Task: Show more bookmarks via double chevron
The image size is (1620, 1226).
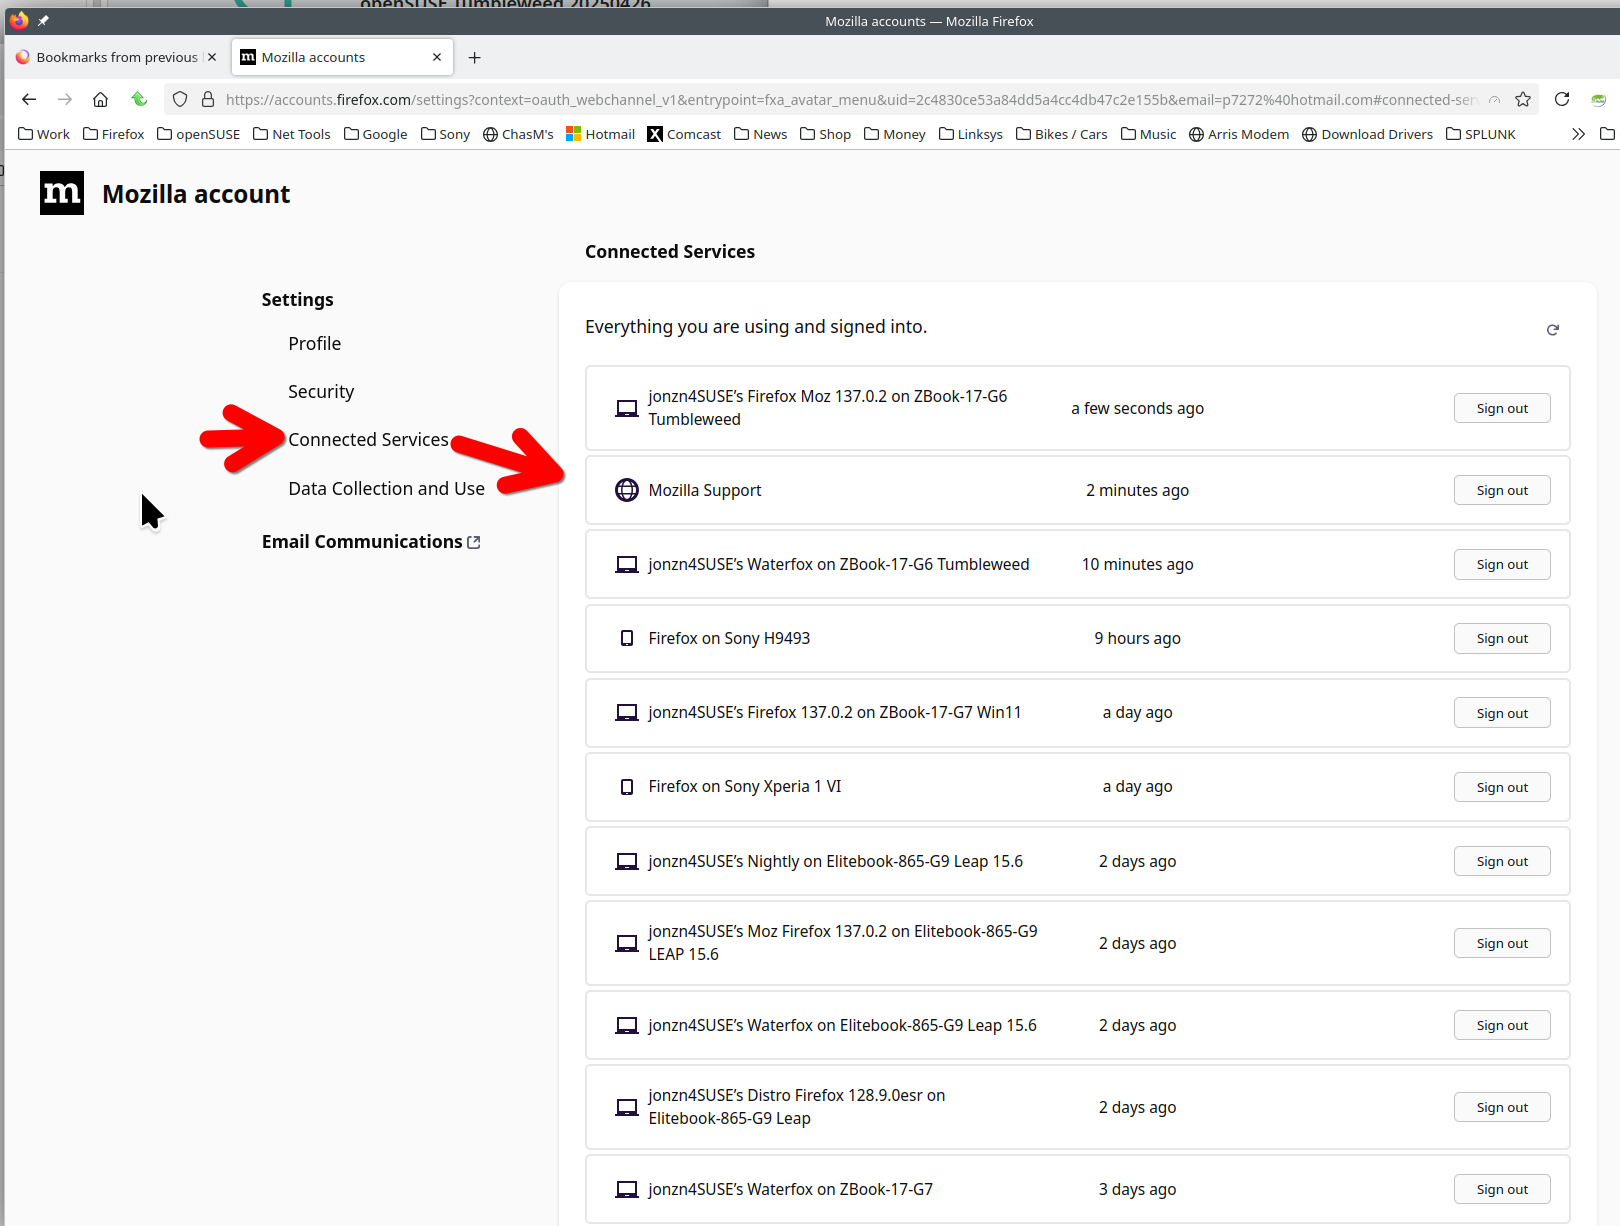Action: click(1578, 134)
